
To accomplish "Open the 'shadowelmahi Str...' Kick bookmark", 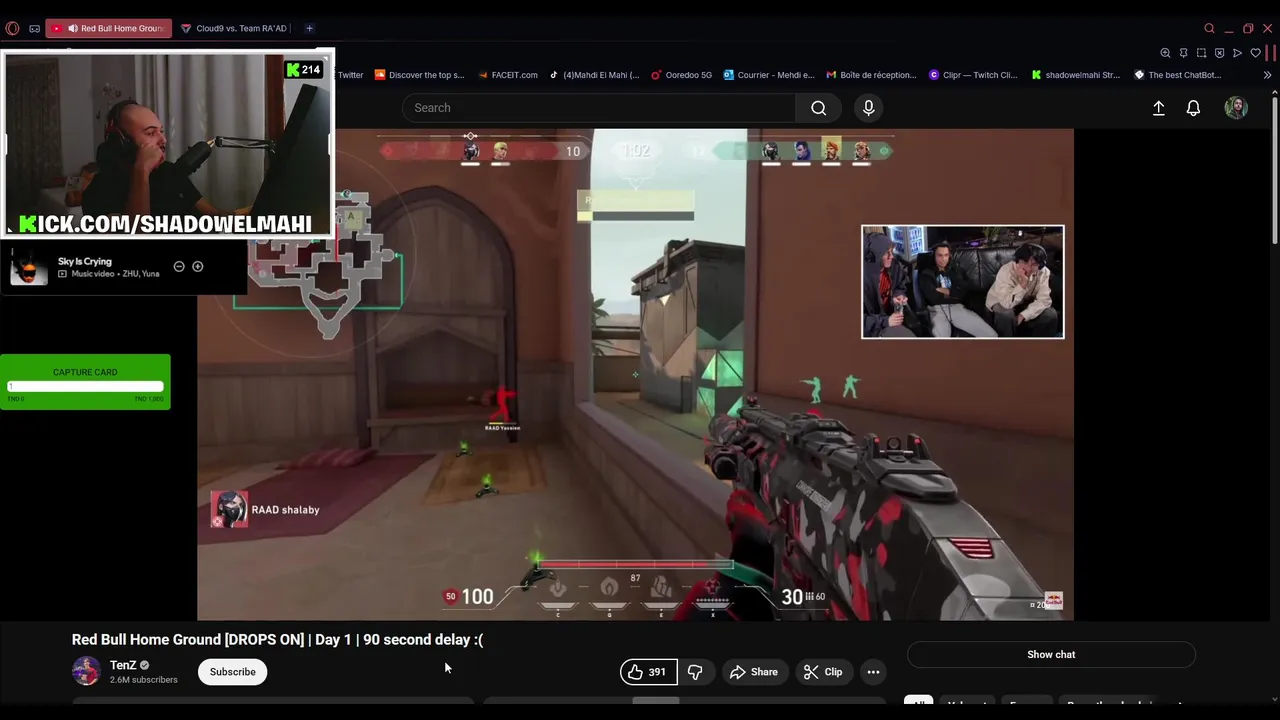I will pos(1076,75).
